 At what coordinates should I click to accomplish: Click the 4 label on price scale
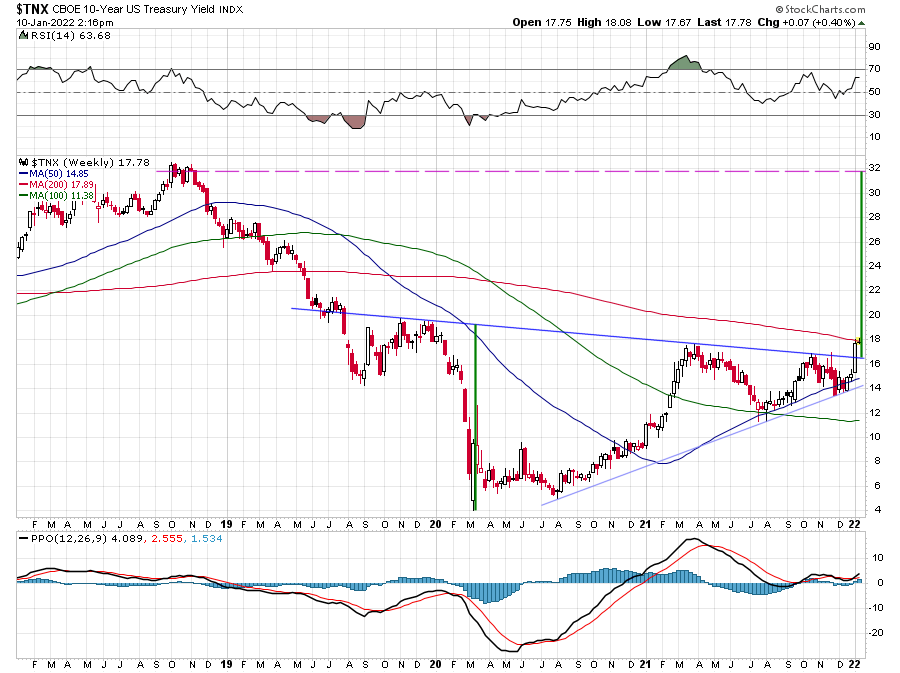(x=878, y=509)
